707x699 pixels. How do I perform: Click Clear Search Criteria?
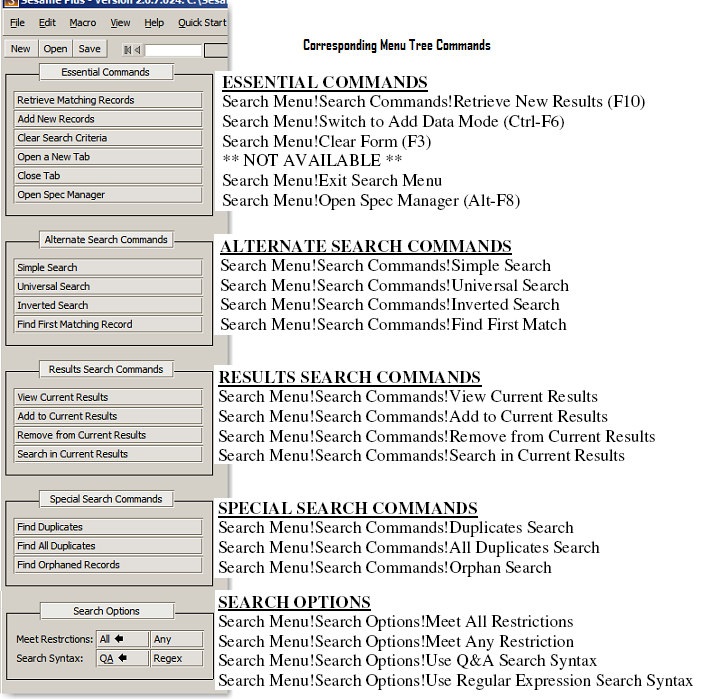pyautogui.click(x=108, y=138)
